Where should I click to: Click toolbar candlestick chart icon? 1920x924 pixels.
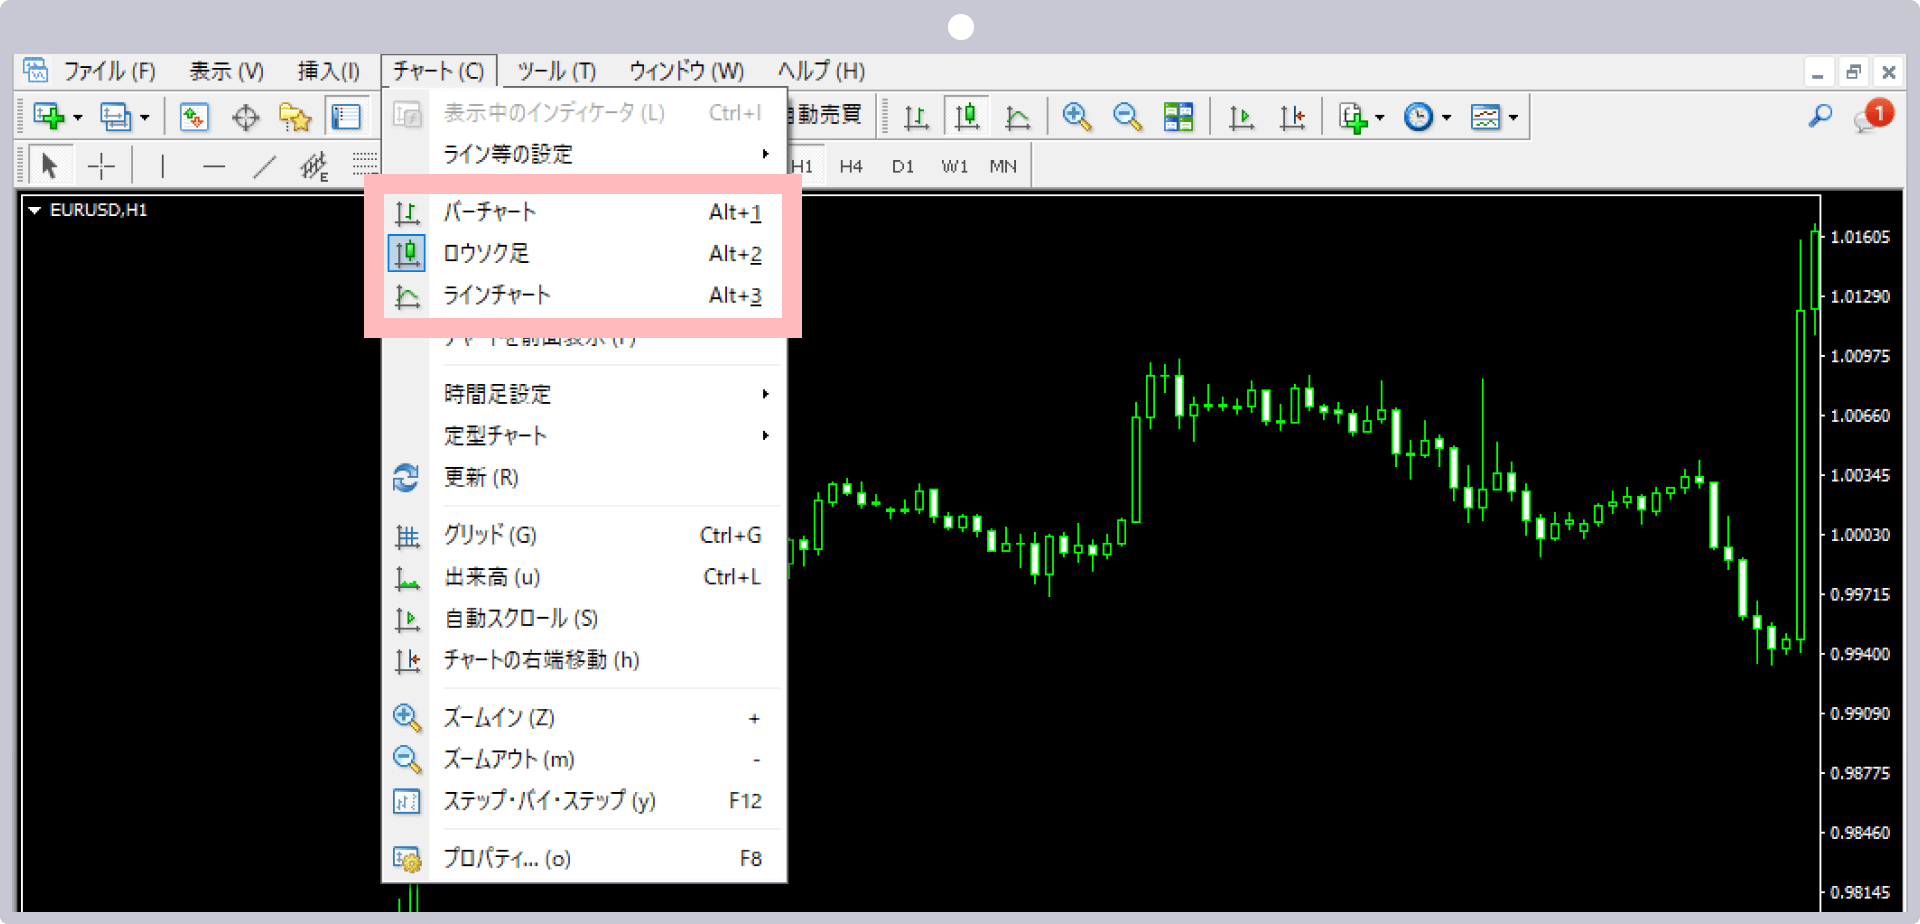[966, 117]
